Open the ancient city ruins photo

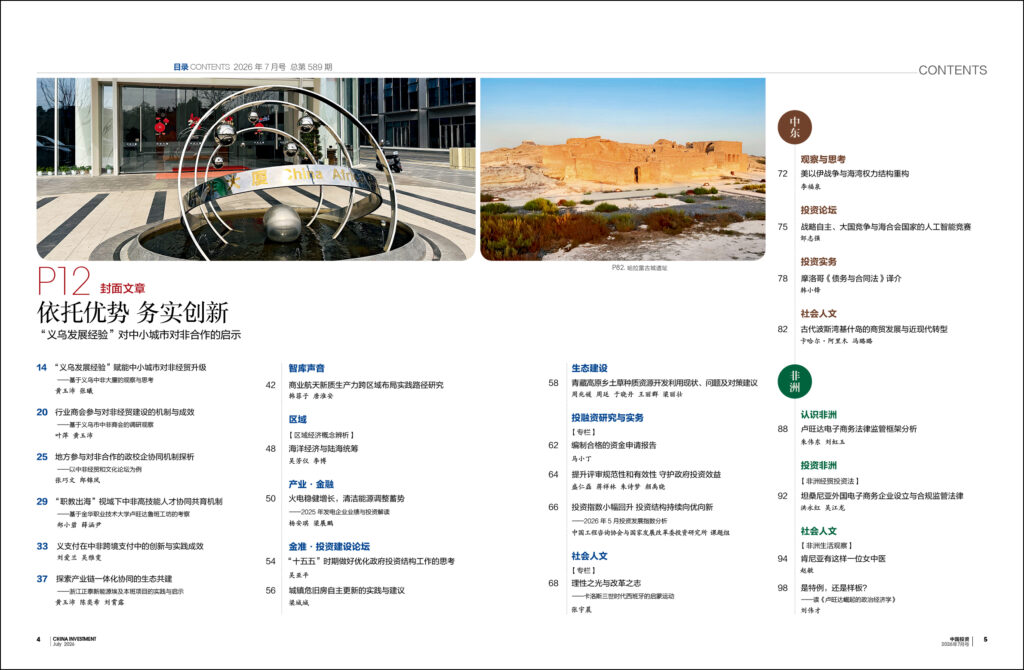(x=623, y=169)
